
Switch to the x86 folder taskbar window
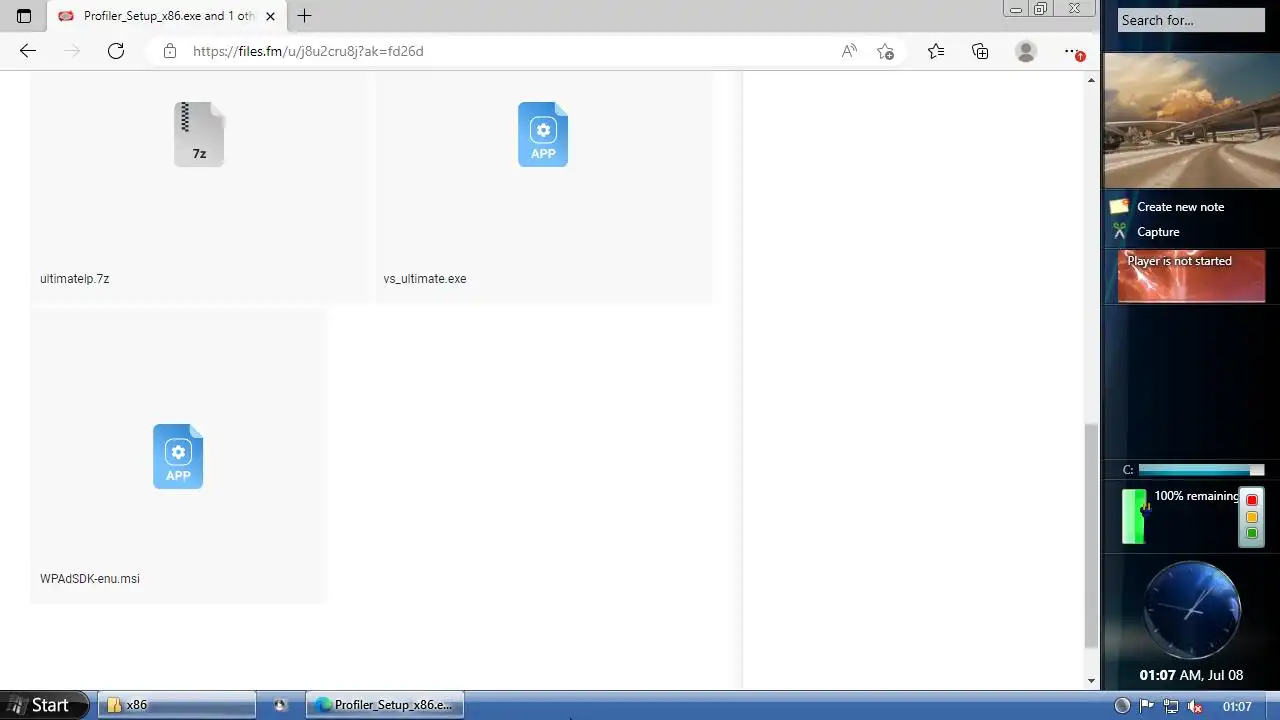(x=176, y=705)
